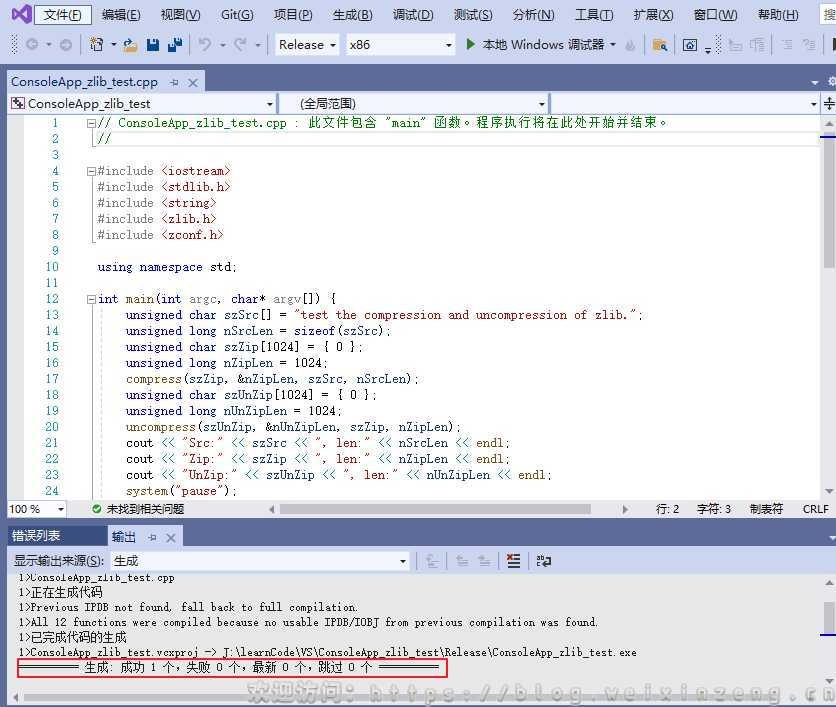Collapse the main function code block
This screenshot has height=707, width=836.
point(91,299)
